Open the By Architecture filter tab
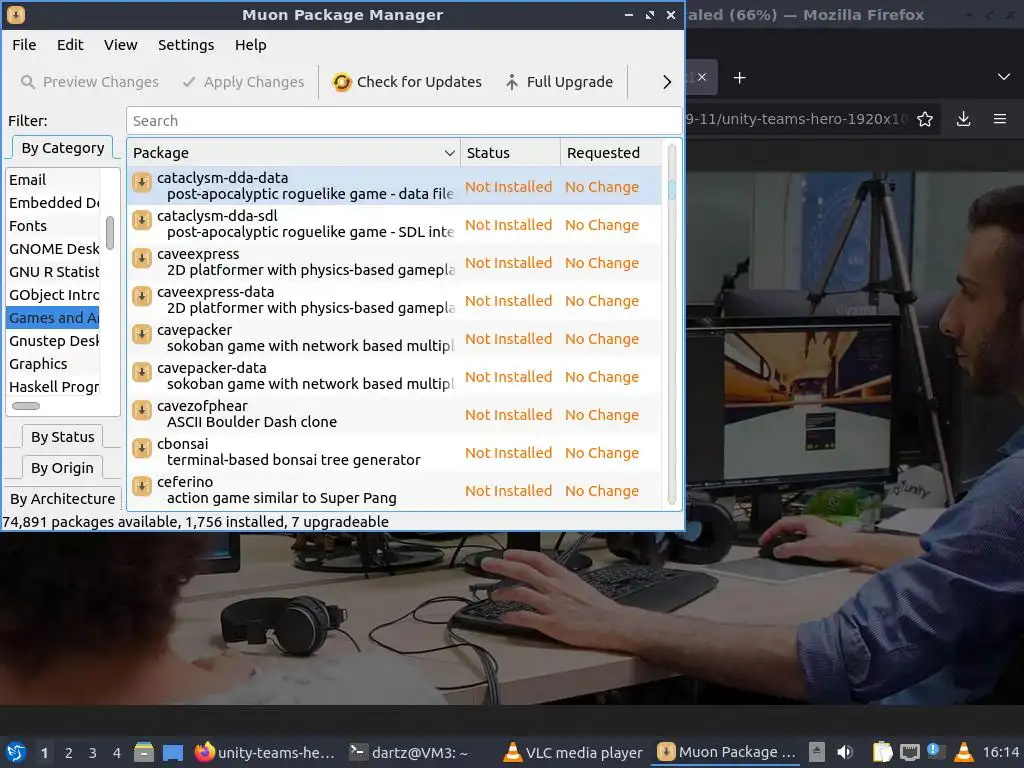1024x768 pixels. point(63,499)
